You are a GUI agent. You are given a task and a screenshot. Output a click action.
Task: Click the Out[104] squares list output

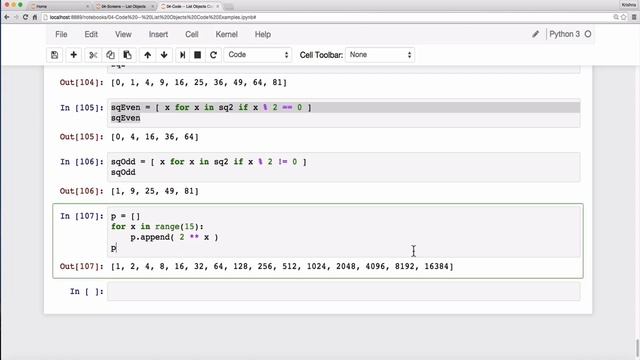coord(199,82)
